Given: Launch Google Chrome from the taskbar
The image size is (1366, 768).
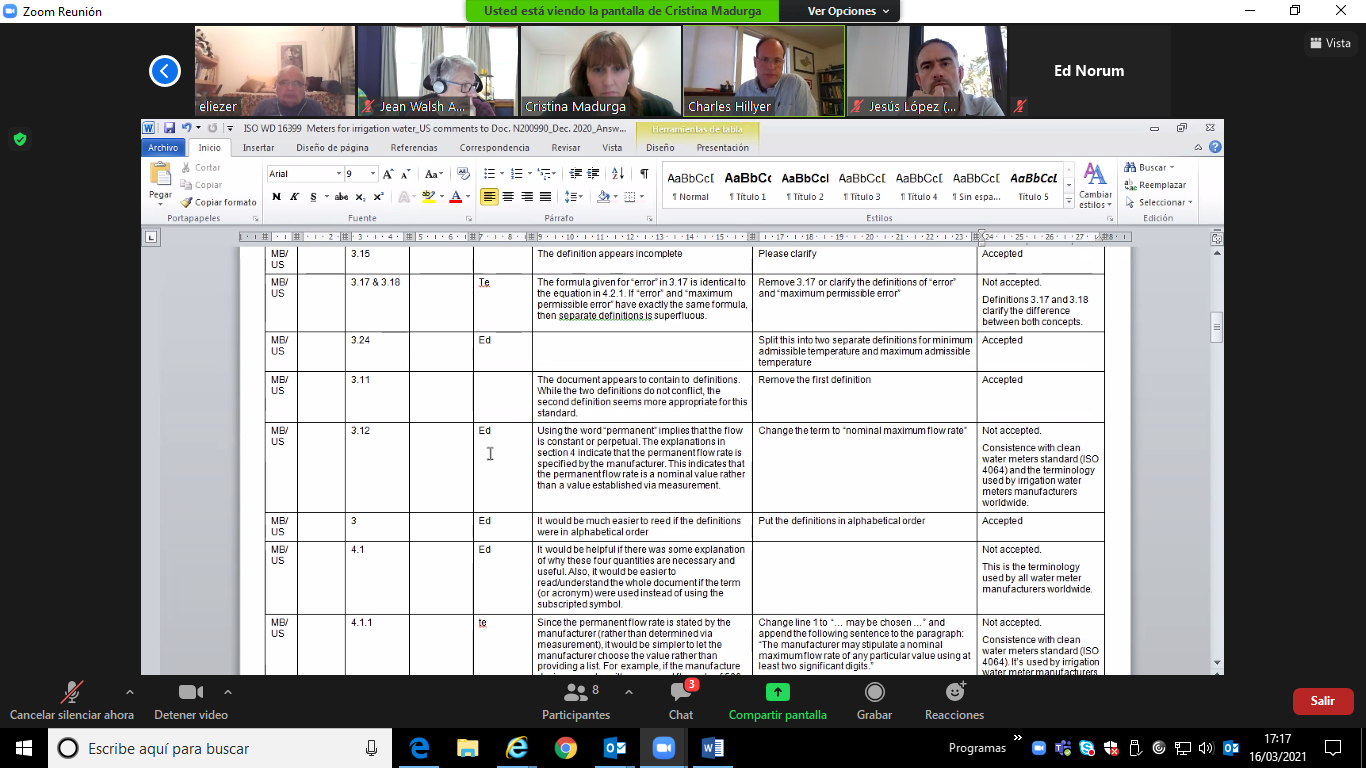Looking at the screenshot, I should click(x=566, y=748).
